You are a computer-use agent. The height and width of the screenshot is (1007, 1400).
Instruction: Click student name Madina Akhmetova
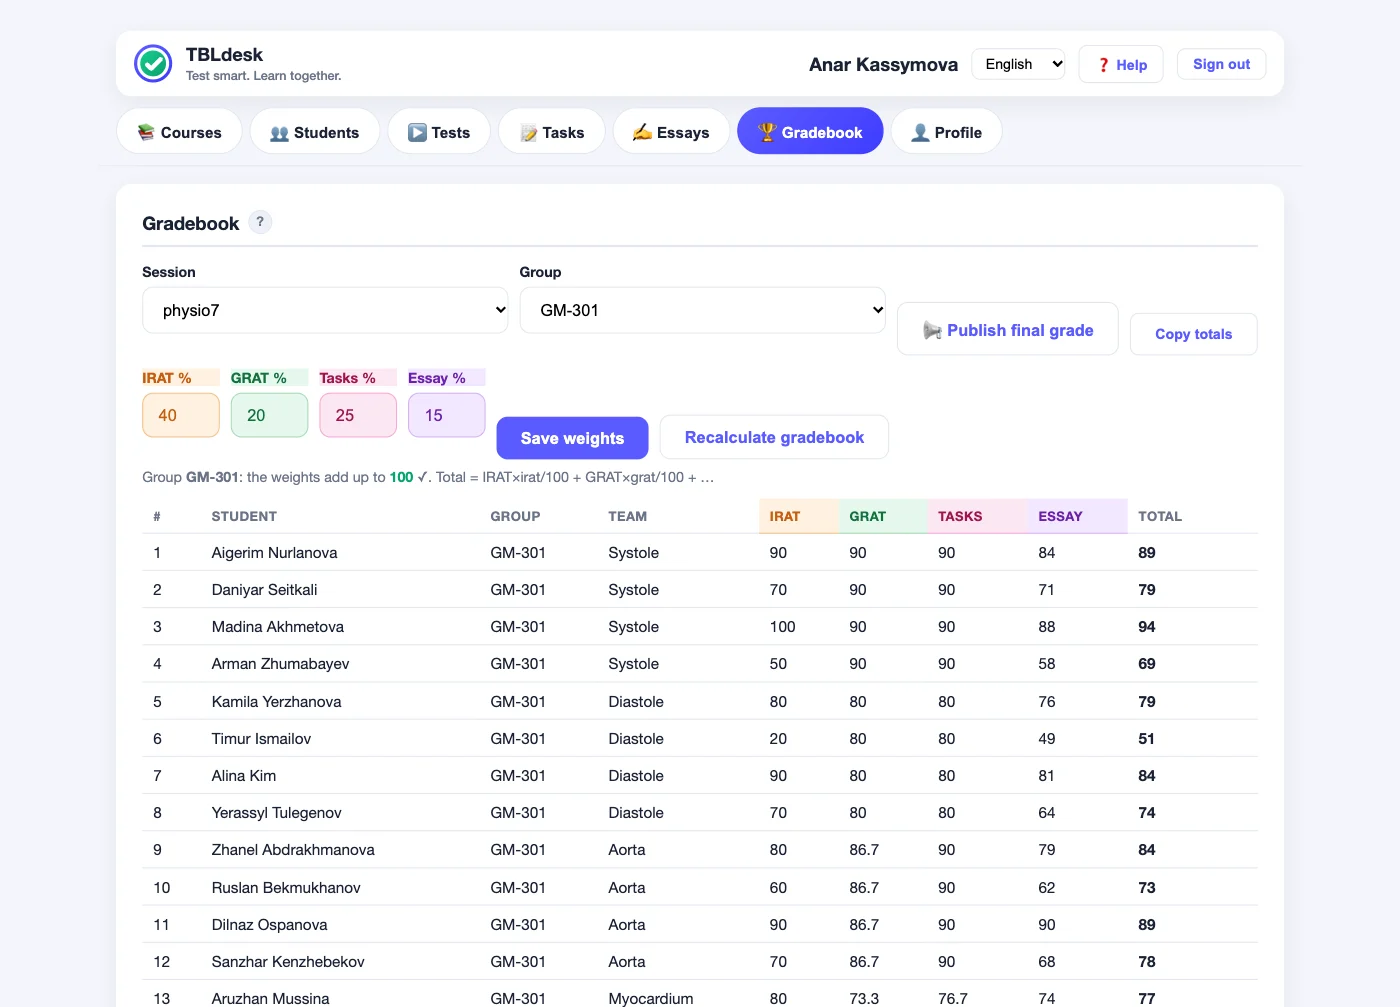point(278,627)
